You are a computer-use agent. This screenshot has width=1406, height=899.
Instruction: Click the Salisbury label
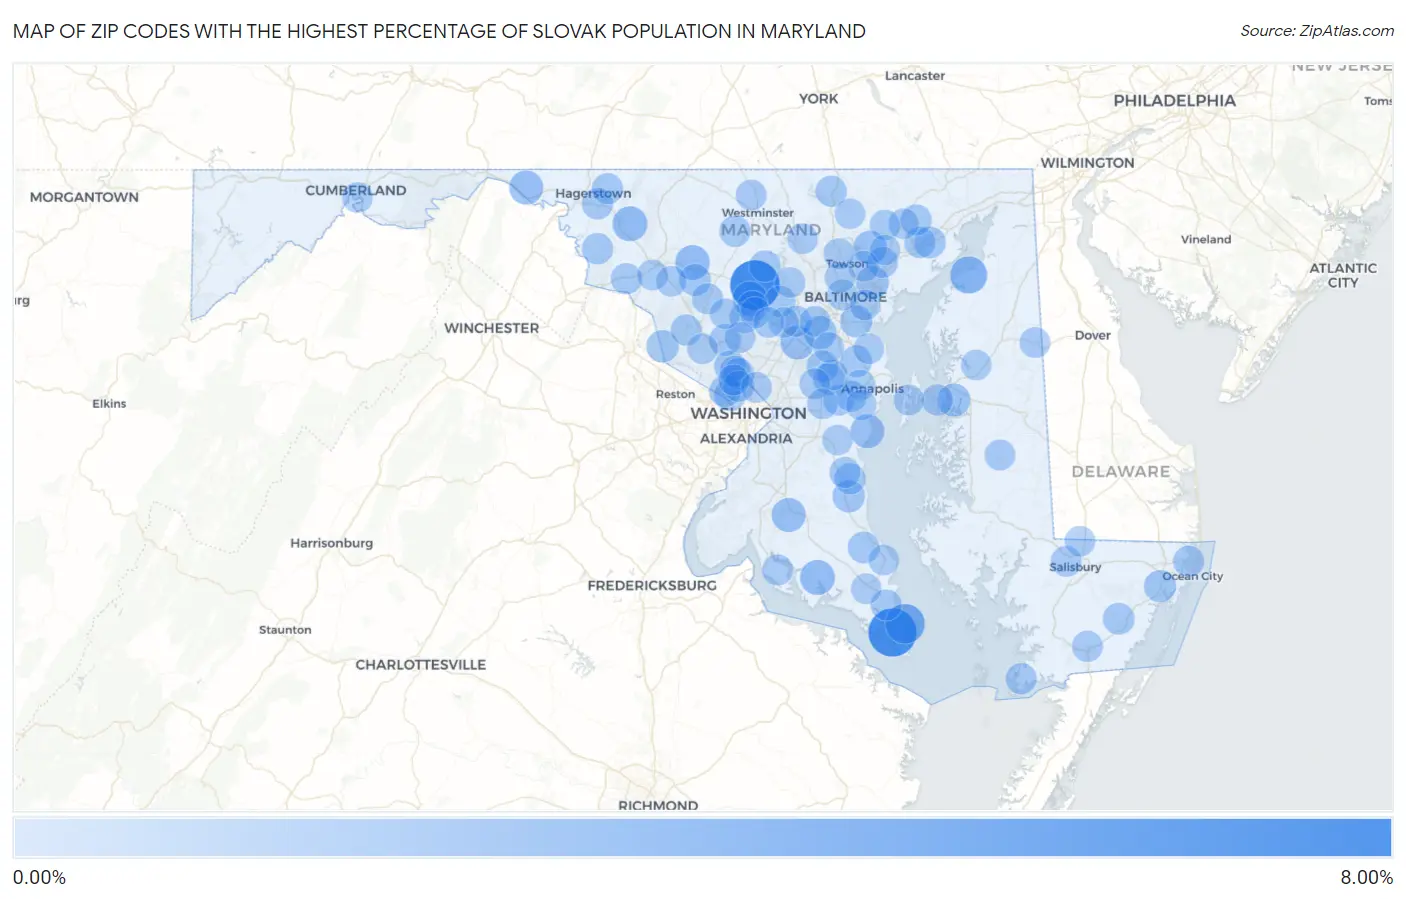click(1075, 567)
